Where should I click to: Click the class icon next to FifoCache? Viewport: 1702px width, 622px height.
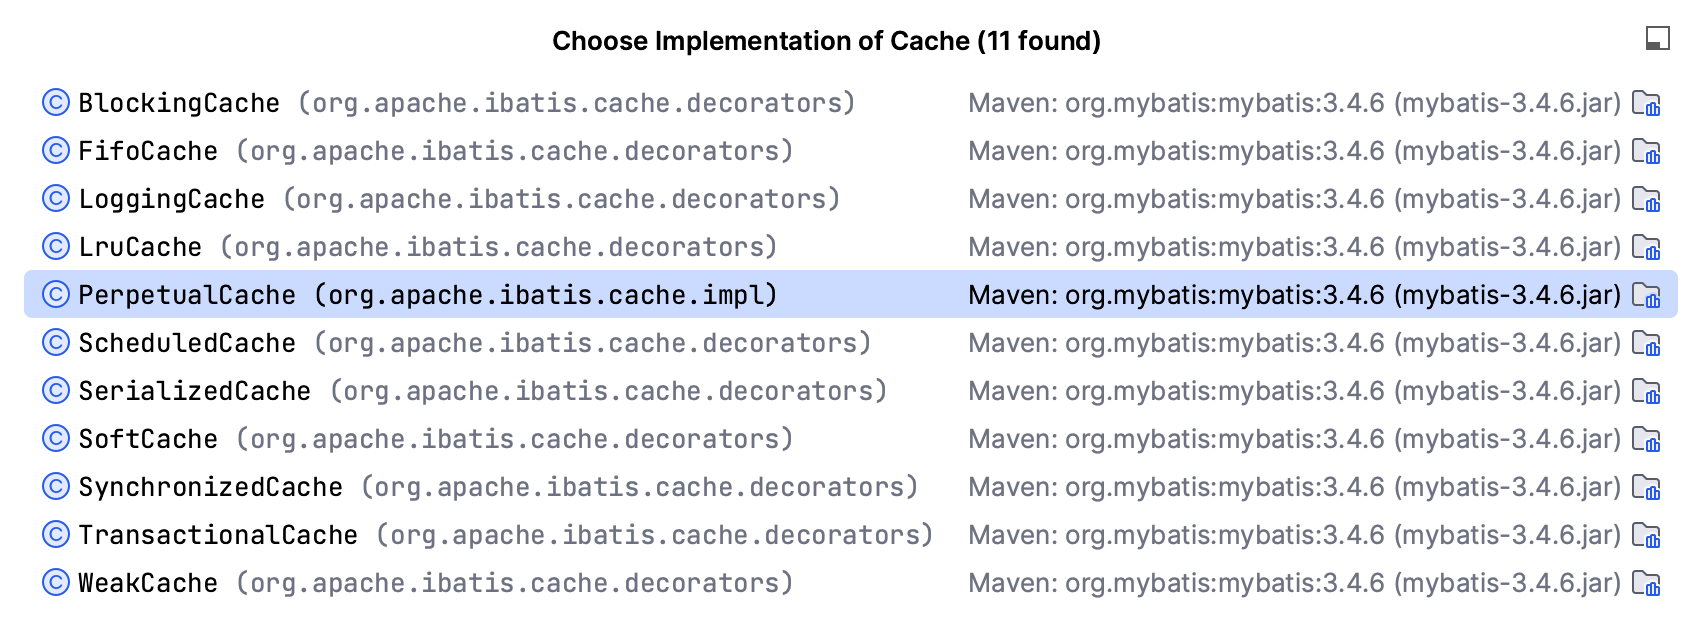point(56,151)
